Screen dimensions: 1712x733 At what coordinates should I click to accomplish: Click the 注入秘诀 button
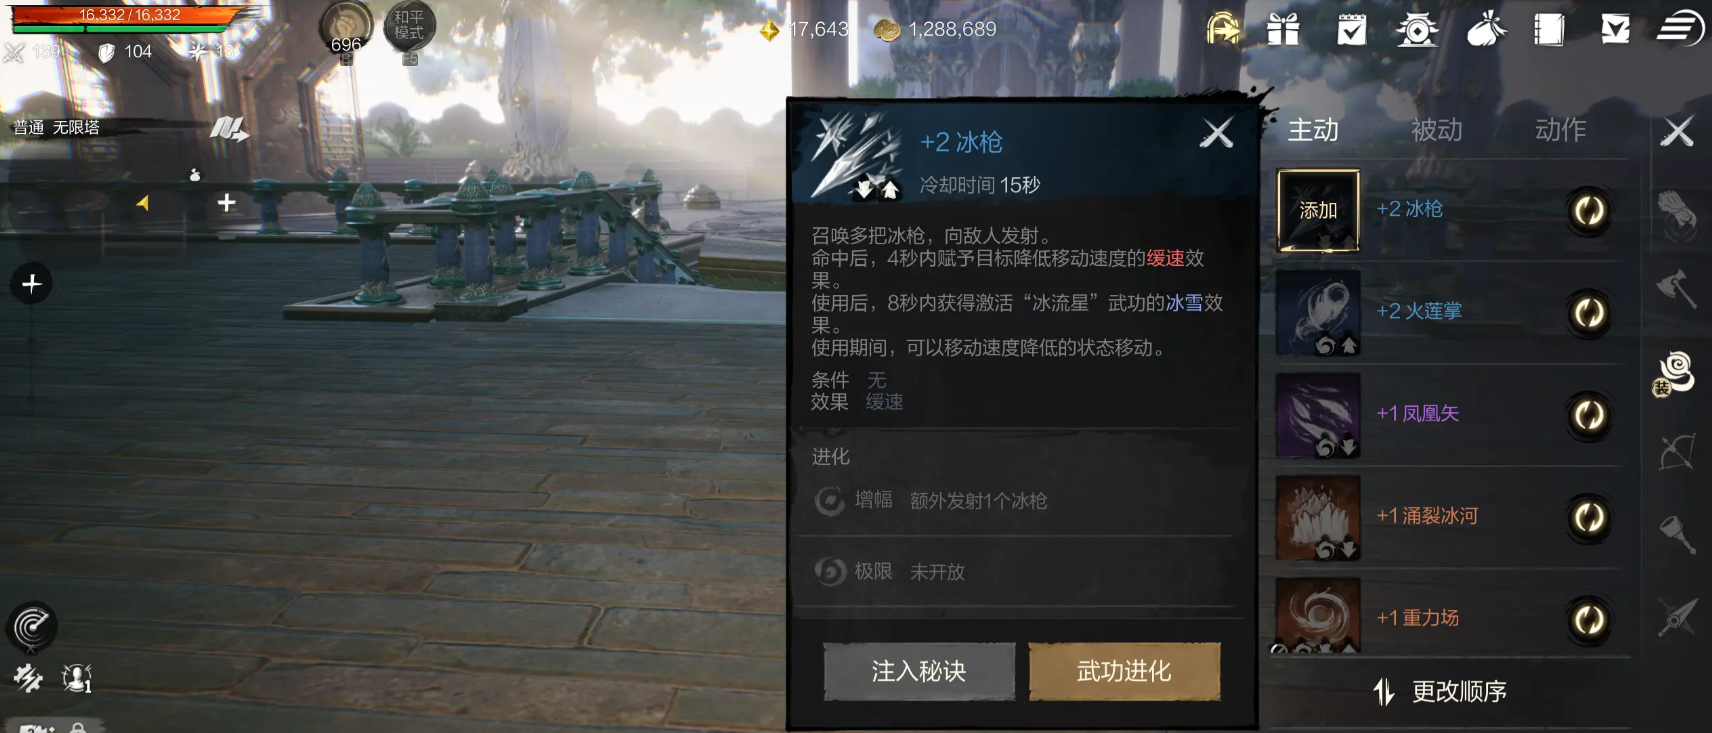pos(919,671)
